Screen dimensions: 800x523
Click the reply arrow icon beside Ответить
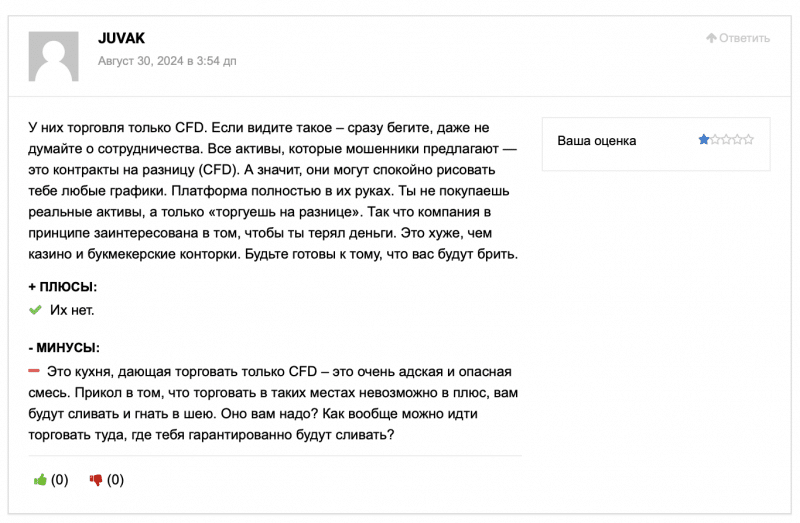tap(711, 38)
